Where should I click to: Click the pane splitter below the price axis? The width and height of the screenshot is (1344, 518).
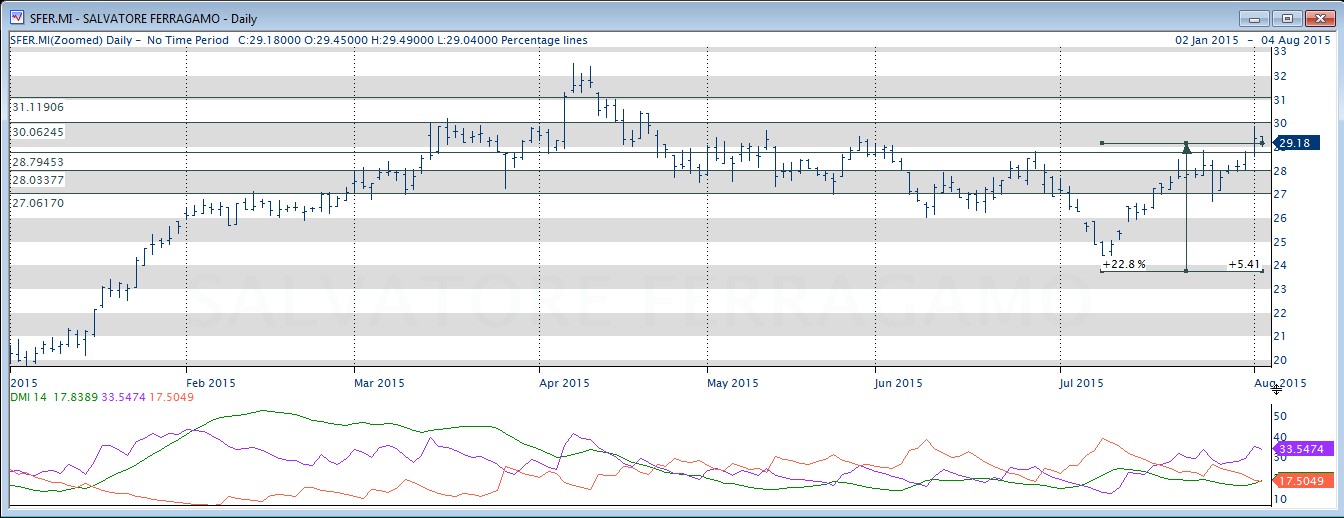pyautogui.click(x=1276, y=389)
